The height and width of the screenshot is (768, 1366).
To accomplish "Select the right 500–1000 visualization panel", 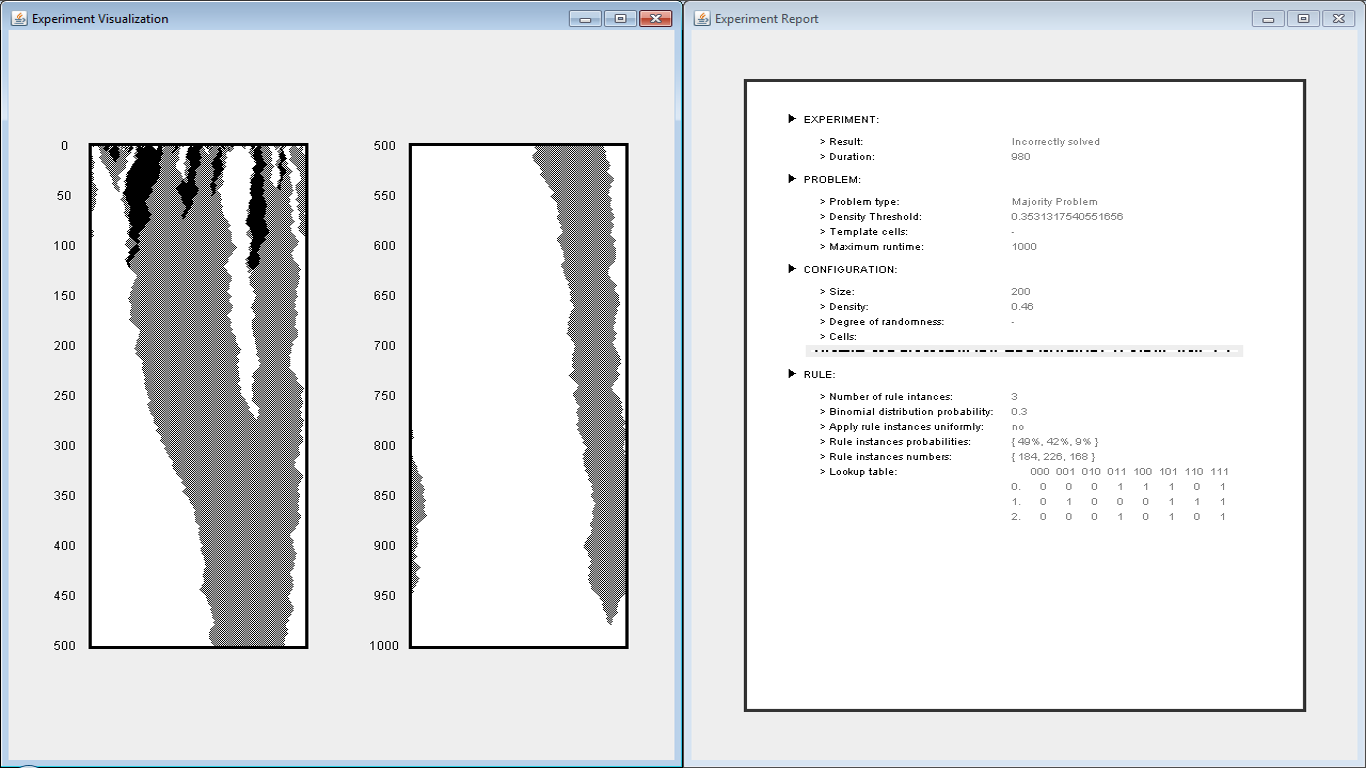I will click(518, 396).
